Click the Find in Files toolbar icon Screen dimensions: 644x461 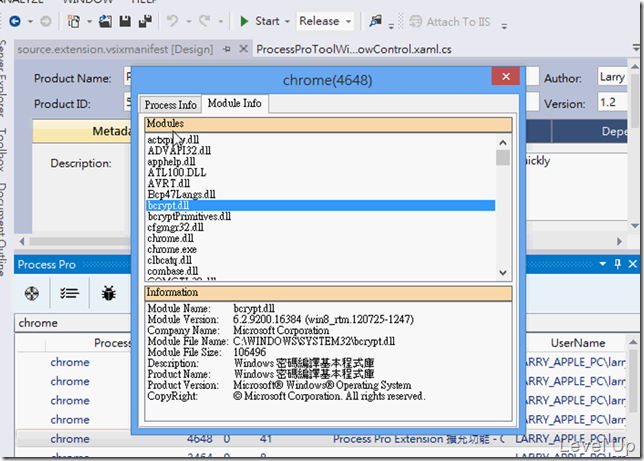(x=375, y=21)
